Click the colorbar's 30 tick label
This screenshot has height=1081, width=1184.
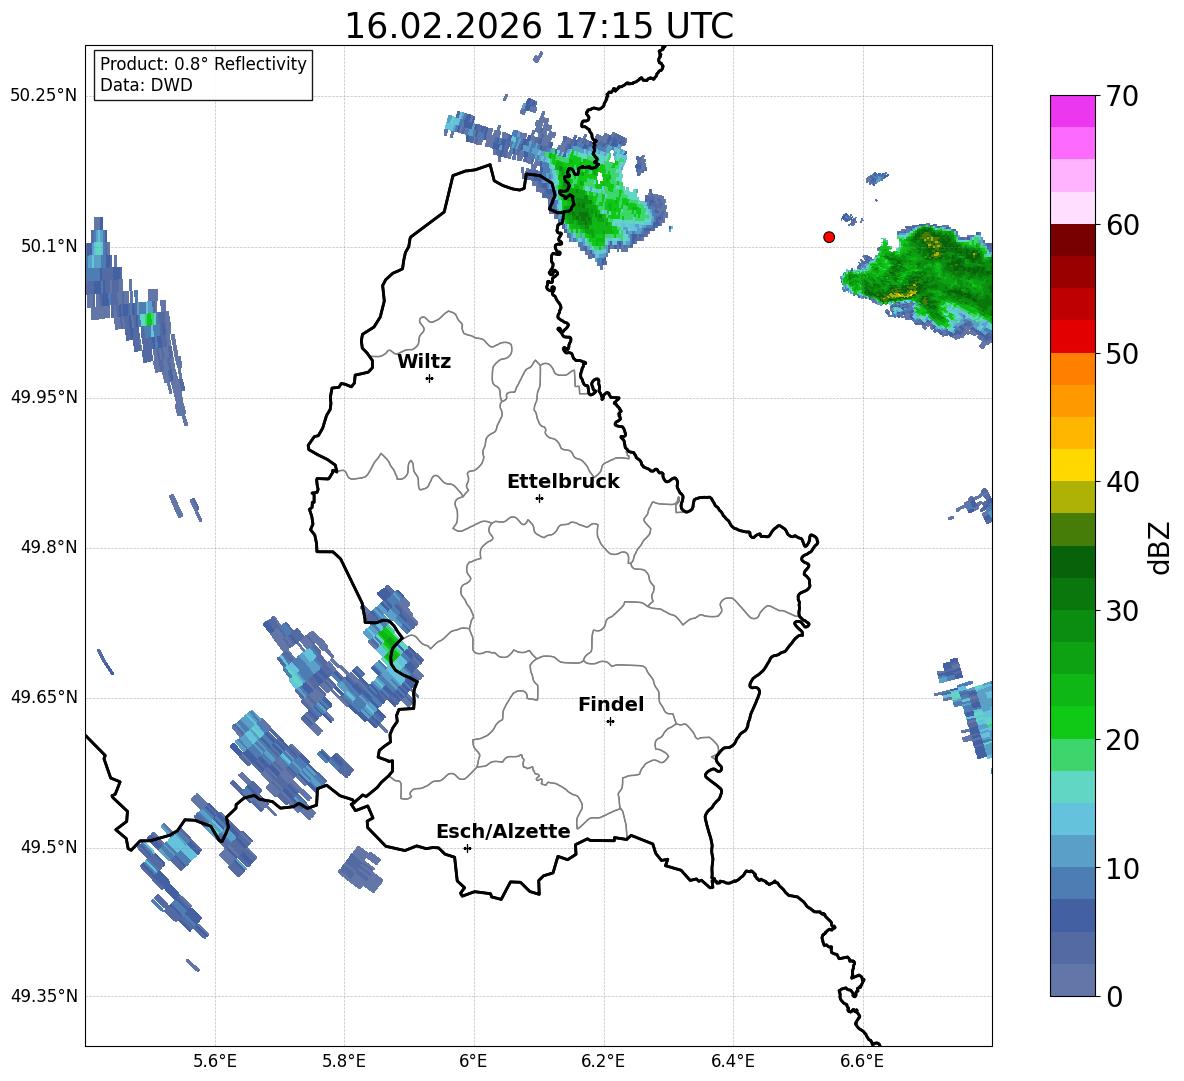click(1122, 611)
